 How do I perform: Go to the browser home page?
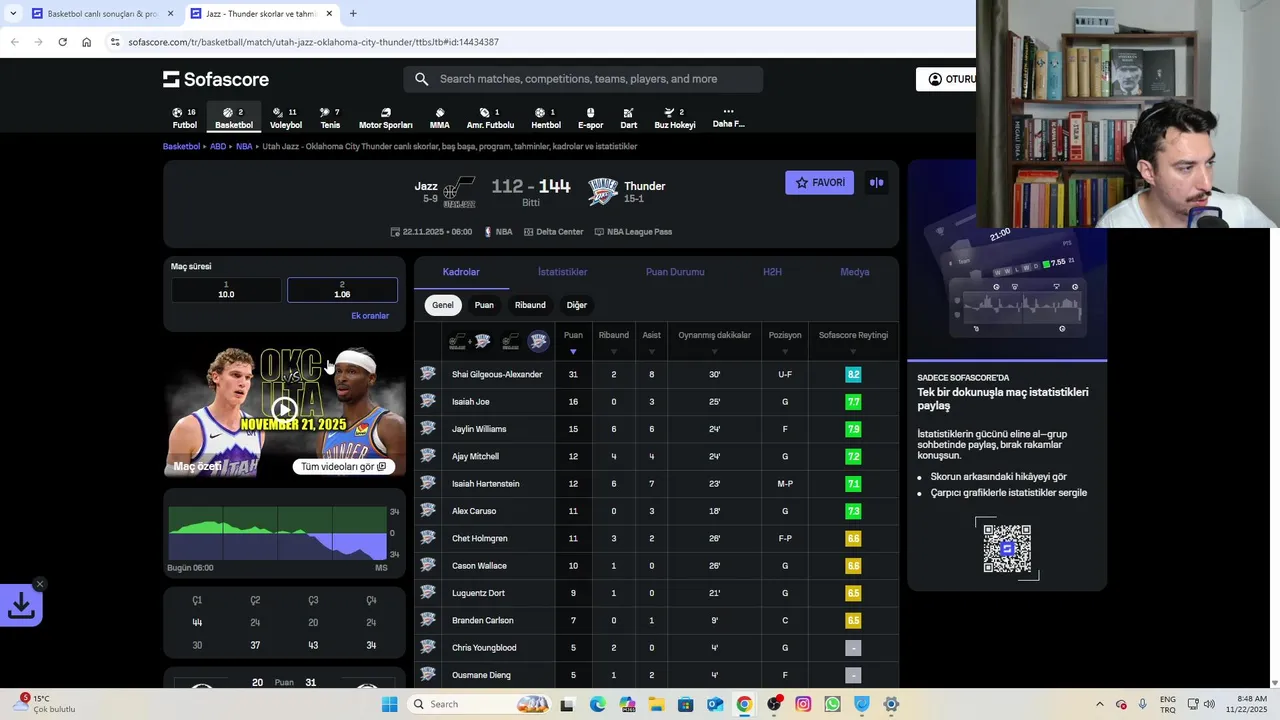[x=86, y=42]
